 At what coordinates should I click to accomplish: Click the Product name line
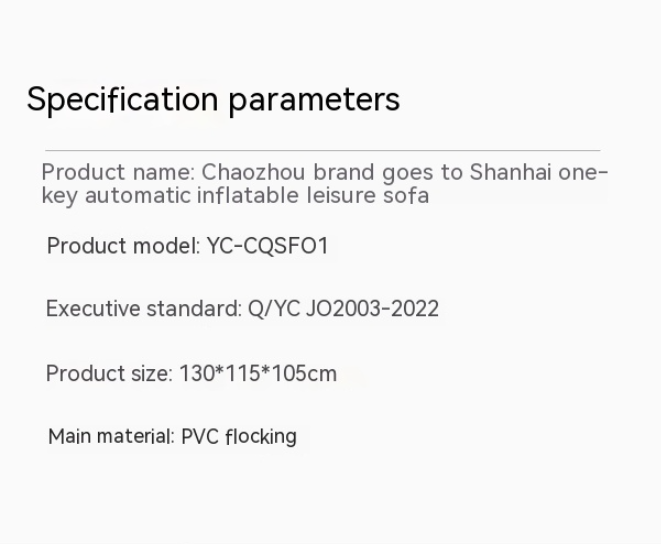point(325,184)
